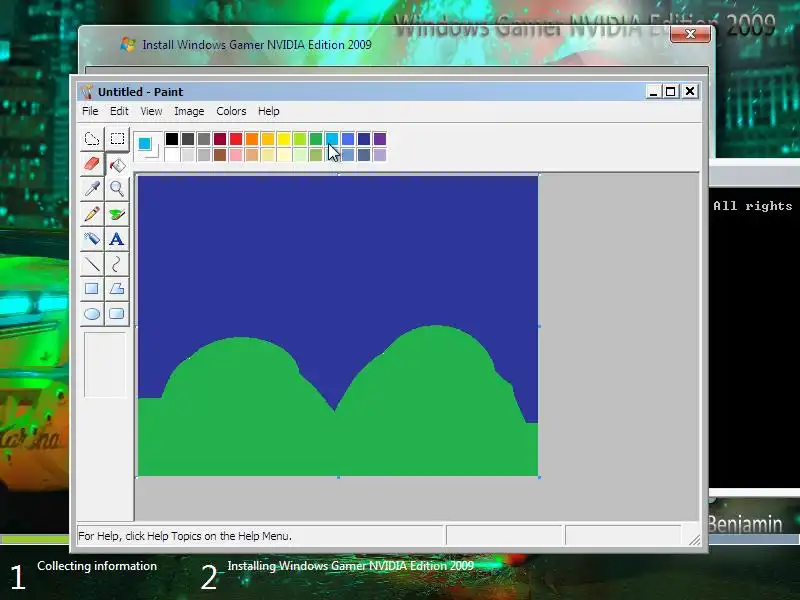
Task: Activate the Text tool
Action: tap(117, 239)
